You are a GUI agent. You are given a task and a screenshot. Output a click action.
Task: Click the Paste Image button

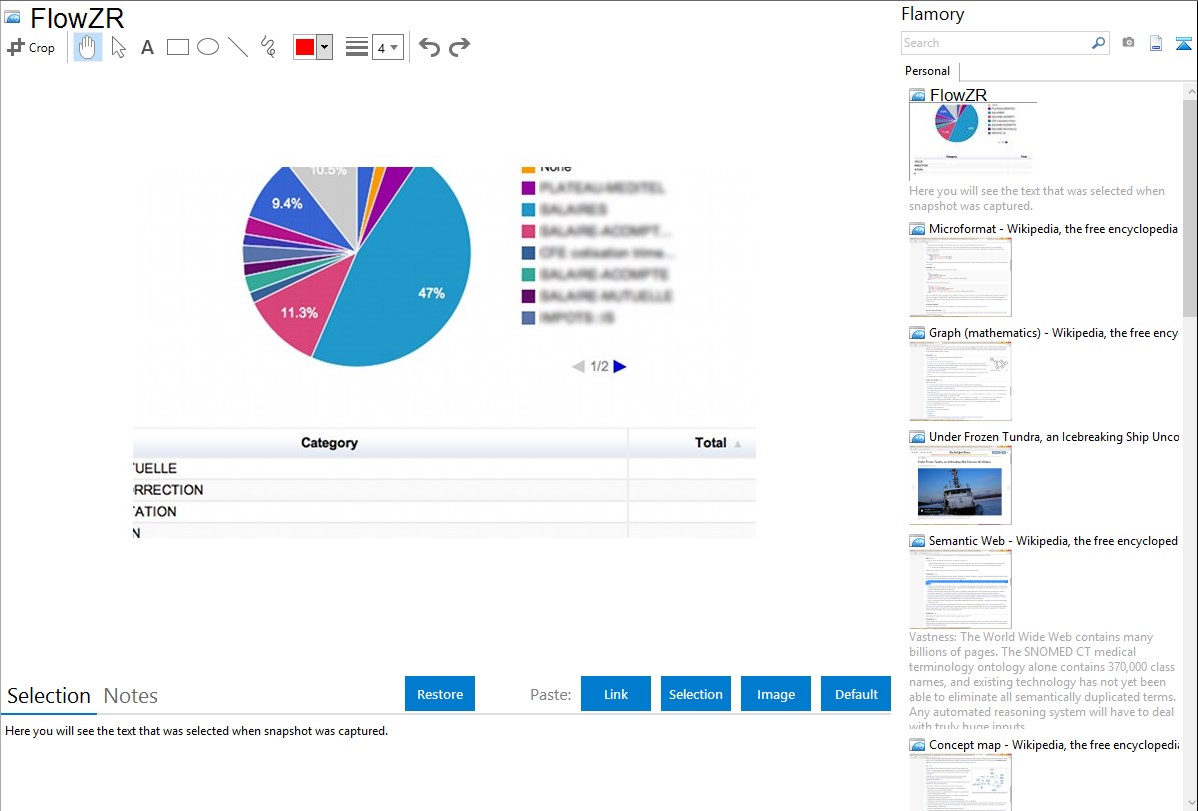point(775,694)
